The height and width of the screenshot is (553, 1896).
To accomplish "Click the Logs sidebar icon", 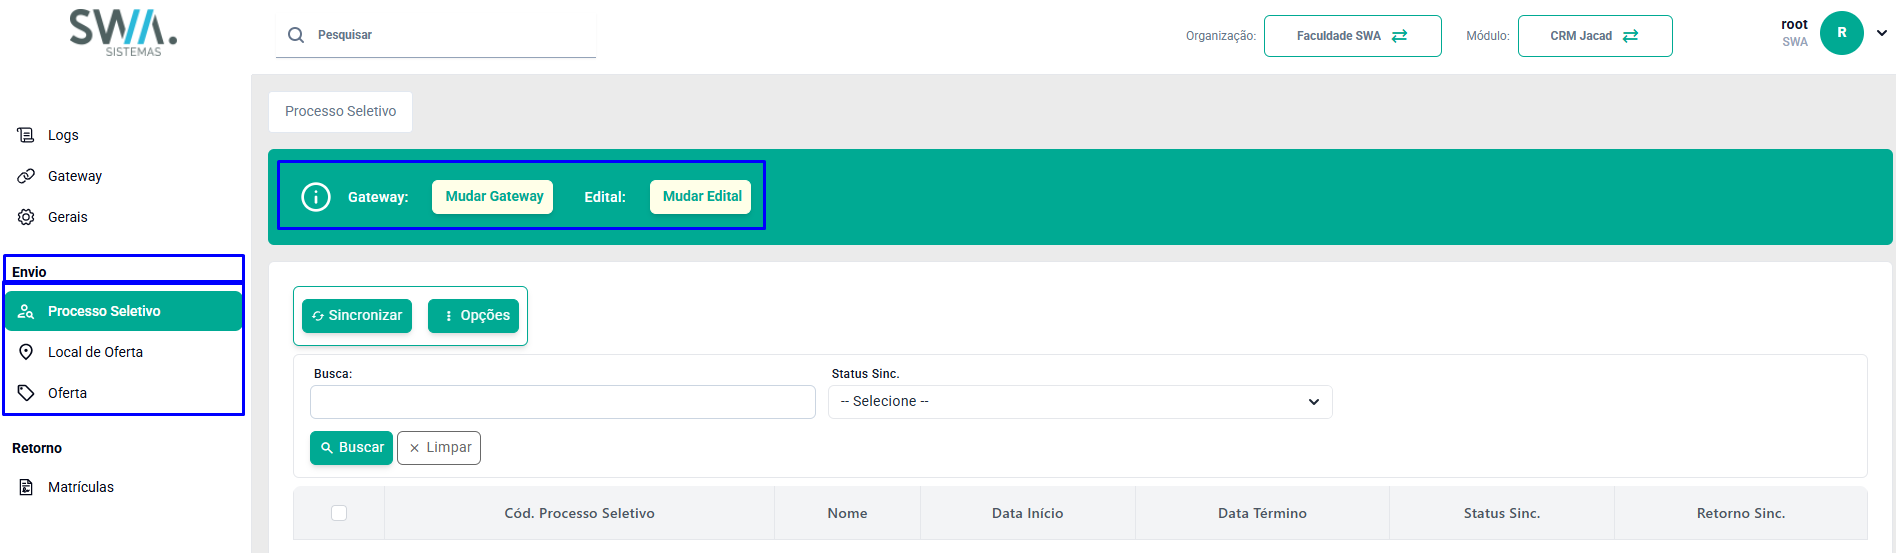I will 26,135.
